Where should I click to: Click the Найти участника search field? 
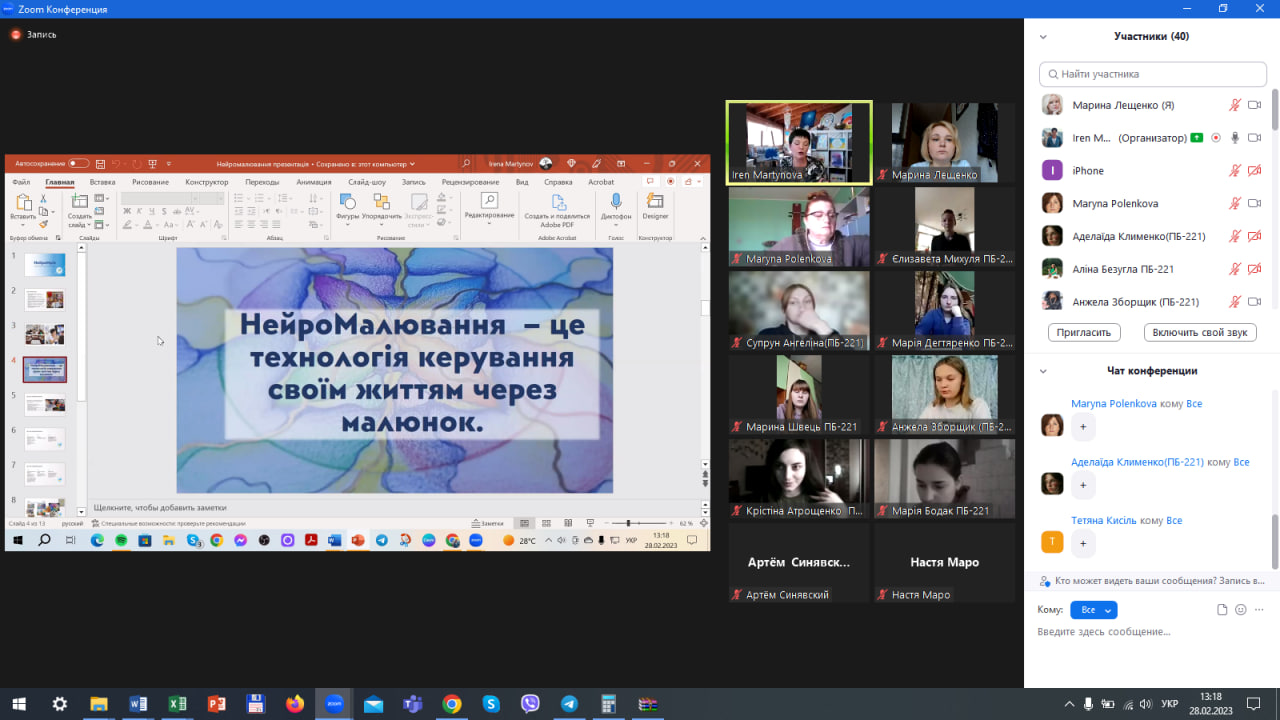(1153, 74)
